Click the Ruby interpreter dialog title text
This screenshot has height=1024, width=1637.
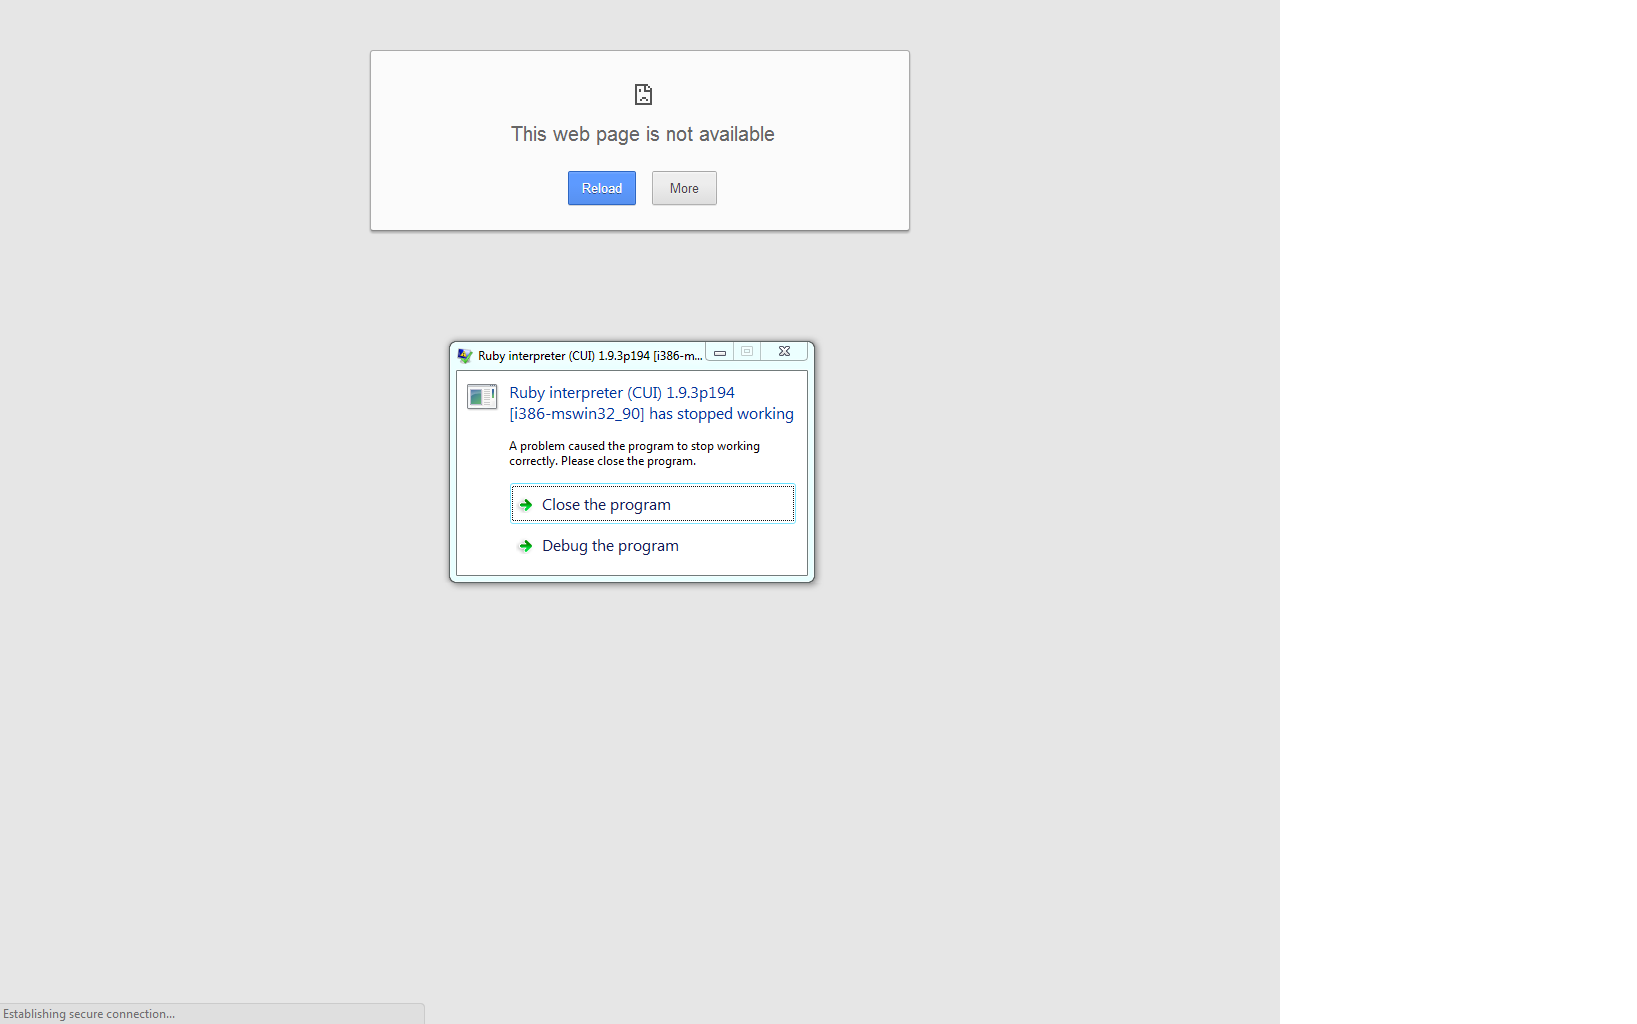(x=589, y=356)
